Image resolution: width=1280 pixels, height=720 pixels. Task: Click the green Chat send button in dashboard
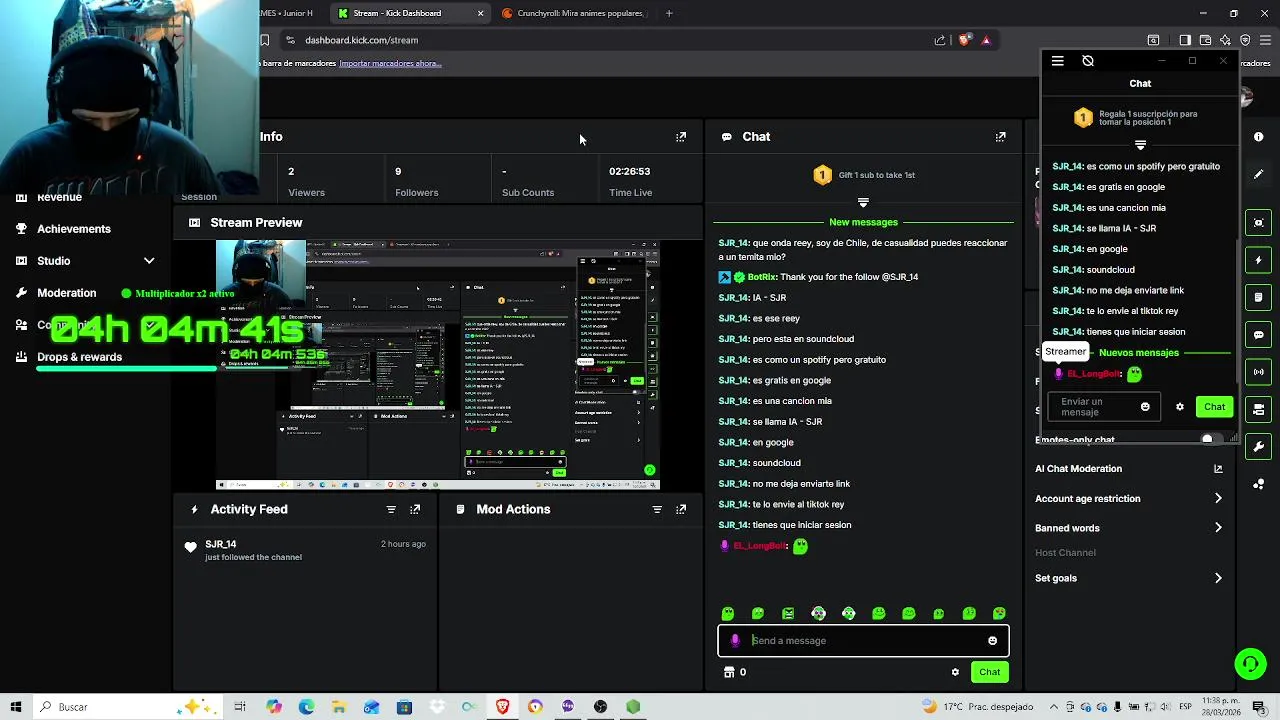coord(989,672)
